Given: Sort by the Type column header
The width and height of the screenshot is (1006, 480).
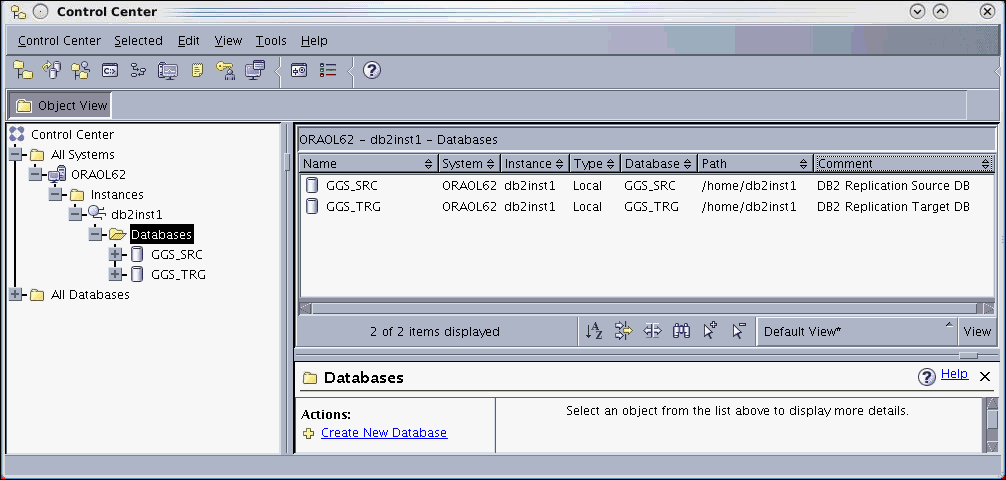Looking at the screenshot, I should (595, 164).
